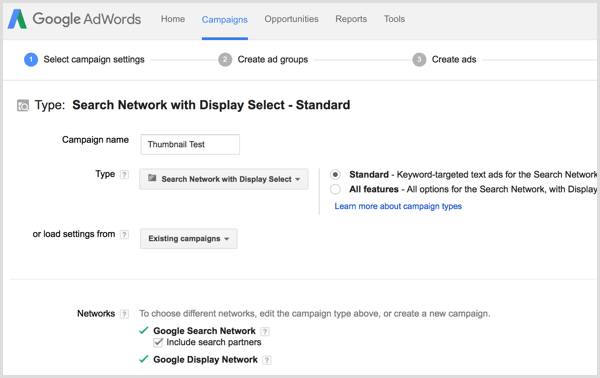Image resolution: width=600 pixels, height=378 pixels.
Task: Click step 3 circle Create ads
Action: tap(419, 60)
